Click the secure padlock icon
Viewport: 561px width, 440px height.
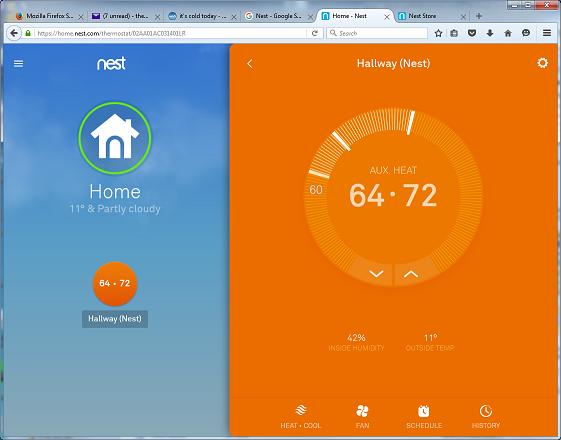28,33
